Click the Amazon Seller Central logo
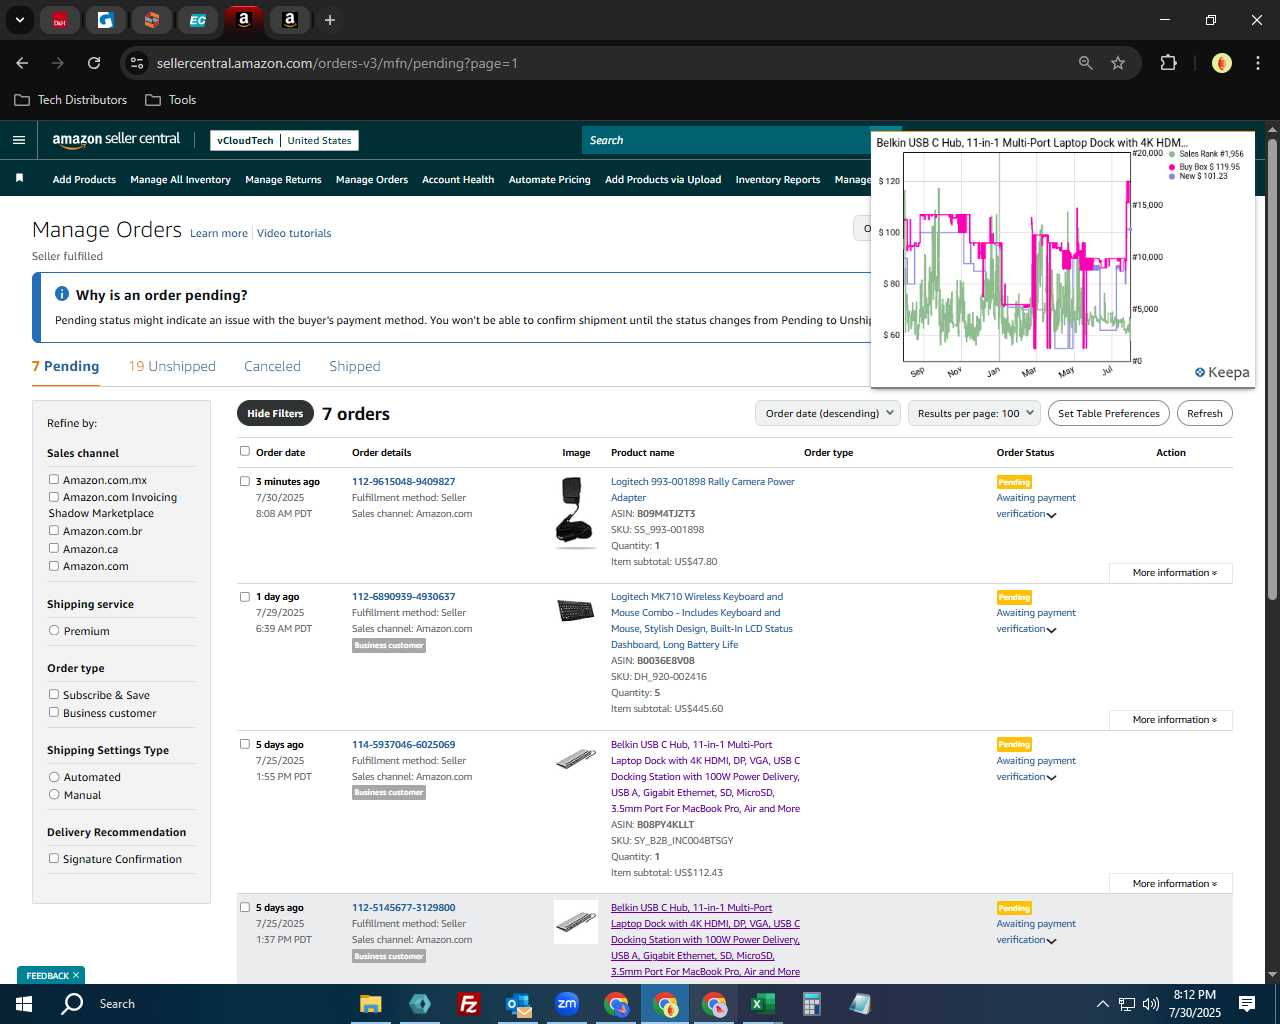This screenshot has width=1280, height=1024. [116, 140]
